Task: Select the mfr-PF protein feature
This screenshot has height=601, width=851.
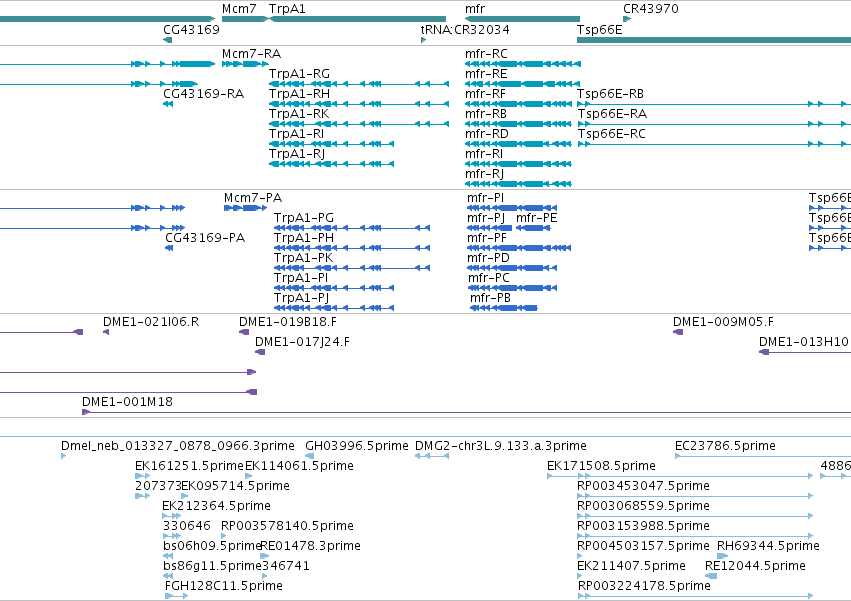Action: pos(519,248)
